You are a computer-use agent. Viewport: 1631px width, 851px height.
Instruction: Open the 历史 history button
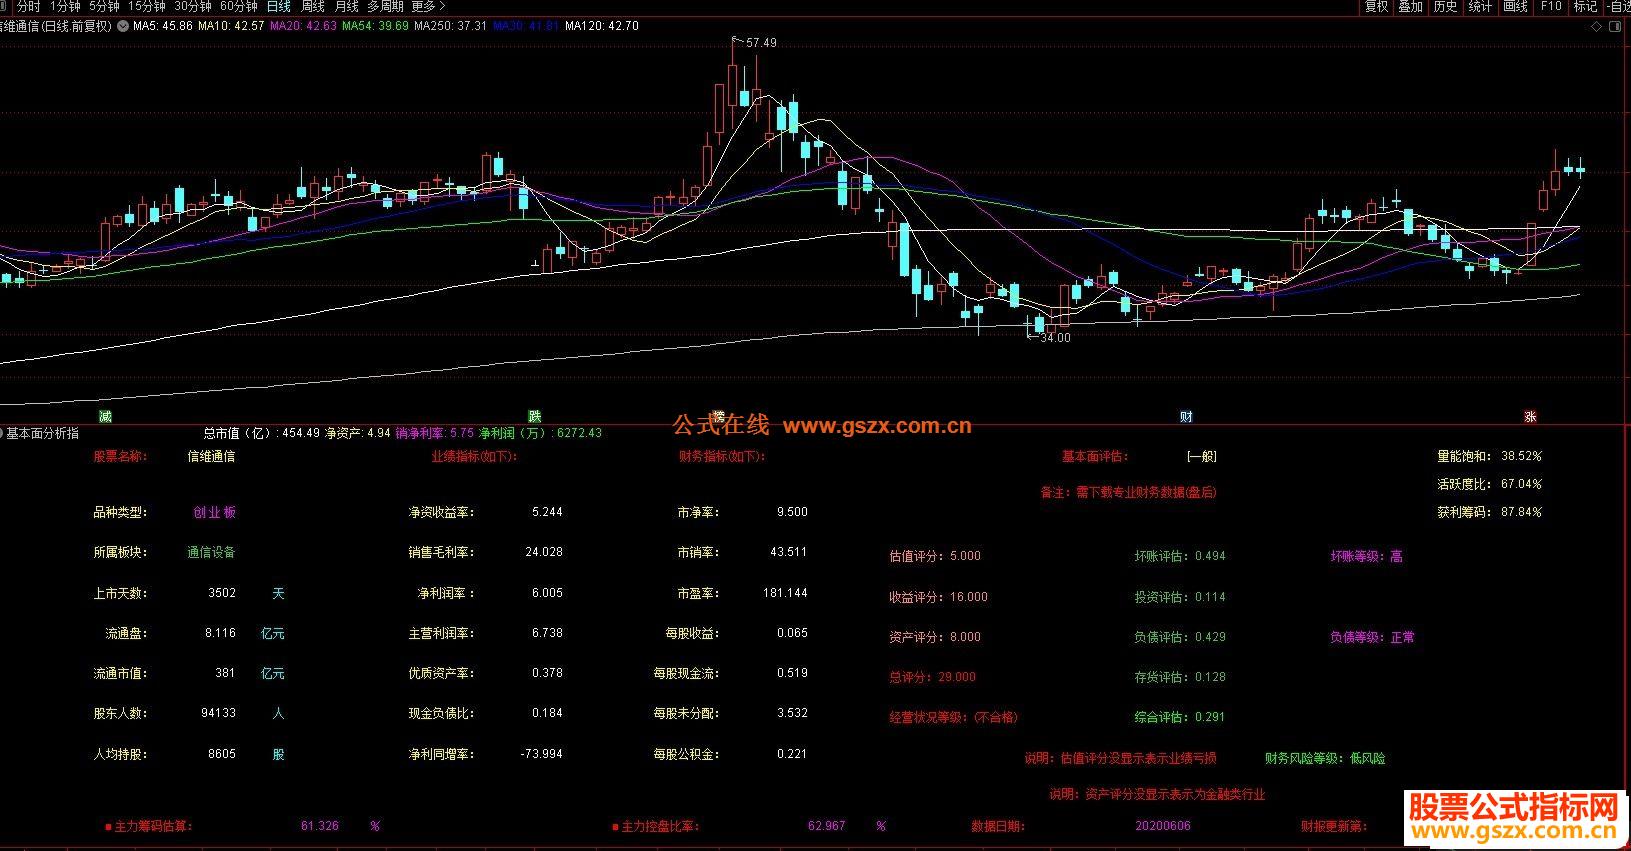tap(1445, 6)
